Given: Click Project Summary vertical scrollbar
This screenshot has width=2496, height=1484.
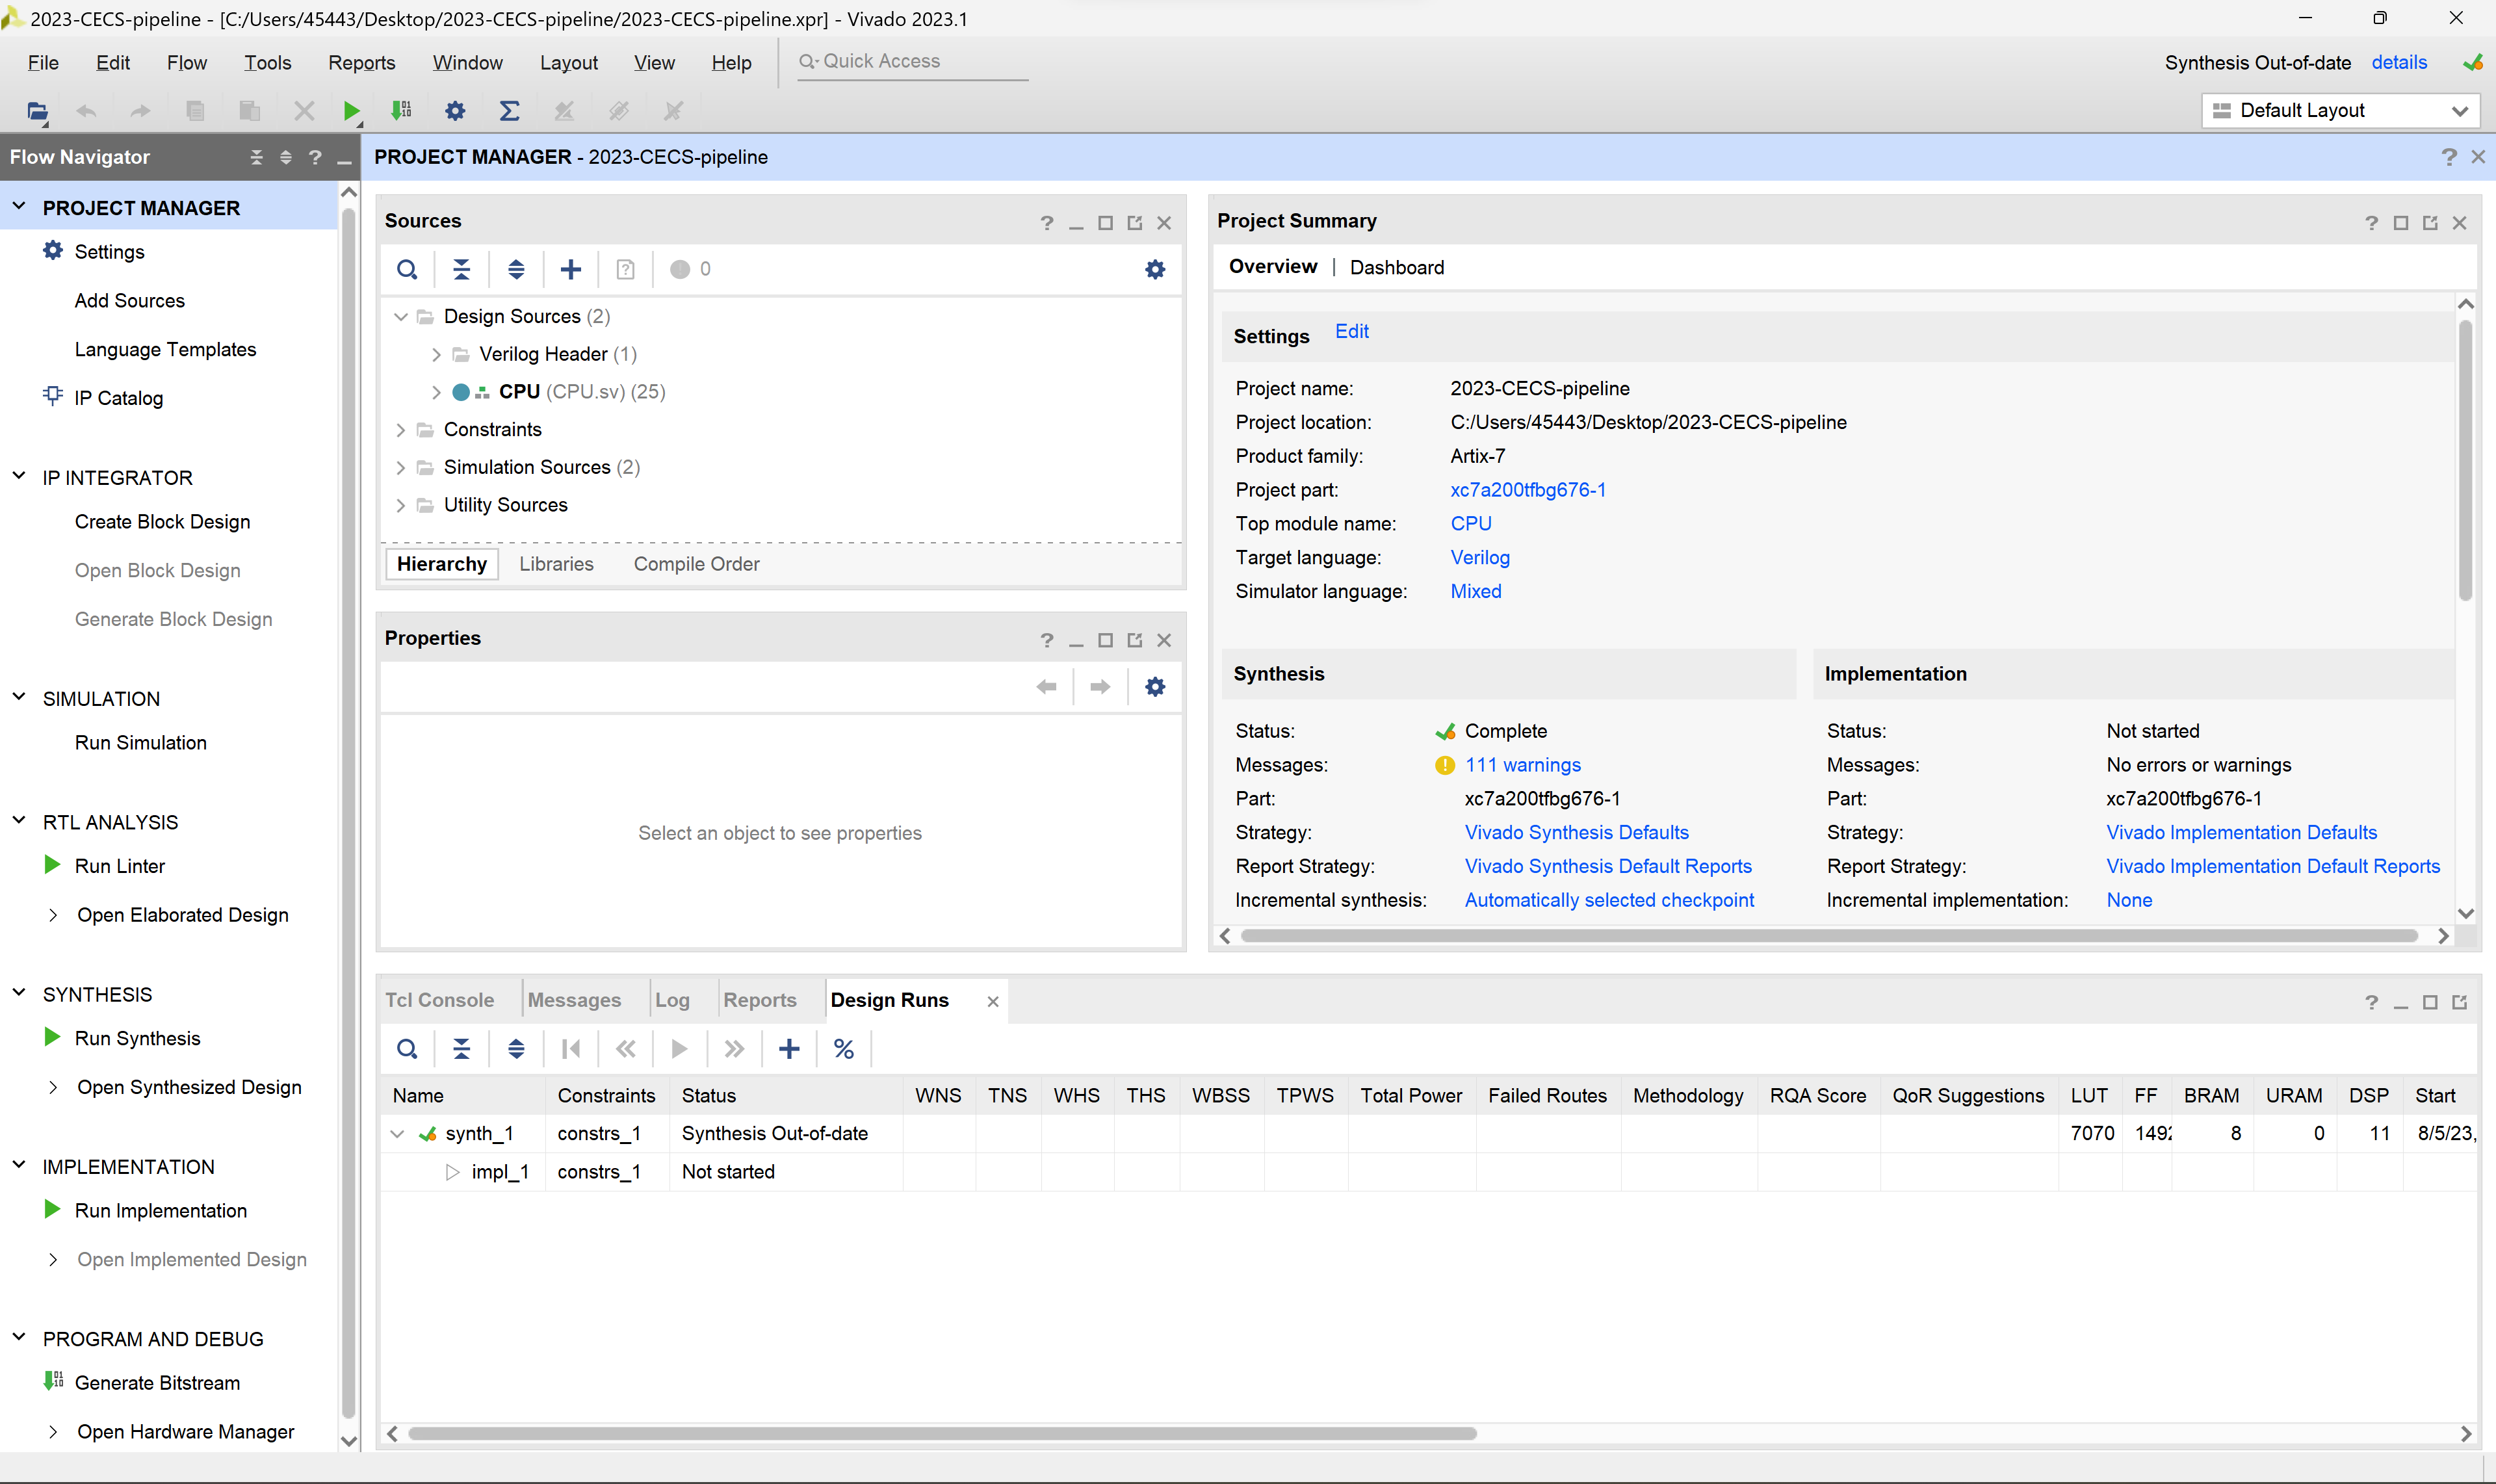Looking at the screenshot, I should click(x=2465, y=460).
